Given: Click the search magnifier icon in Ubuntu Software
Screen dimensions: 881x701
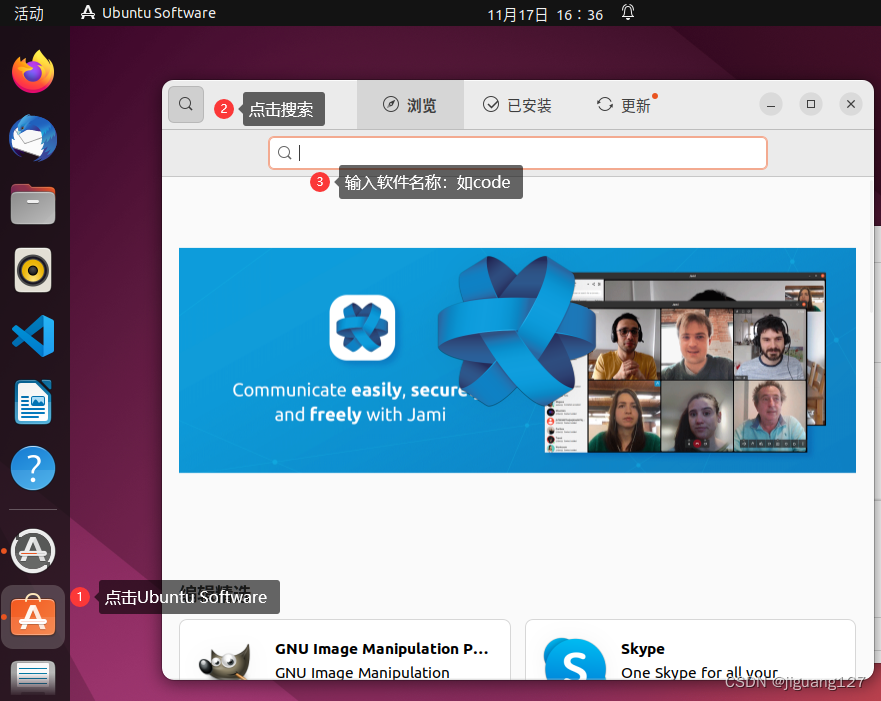Looking at the screenshot, I should (186, 104).
